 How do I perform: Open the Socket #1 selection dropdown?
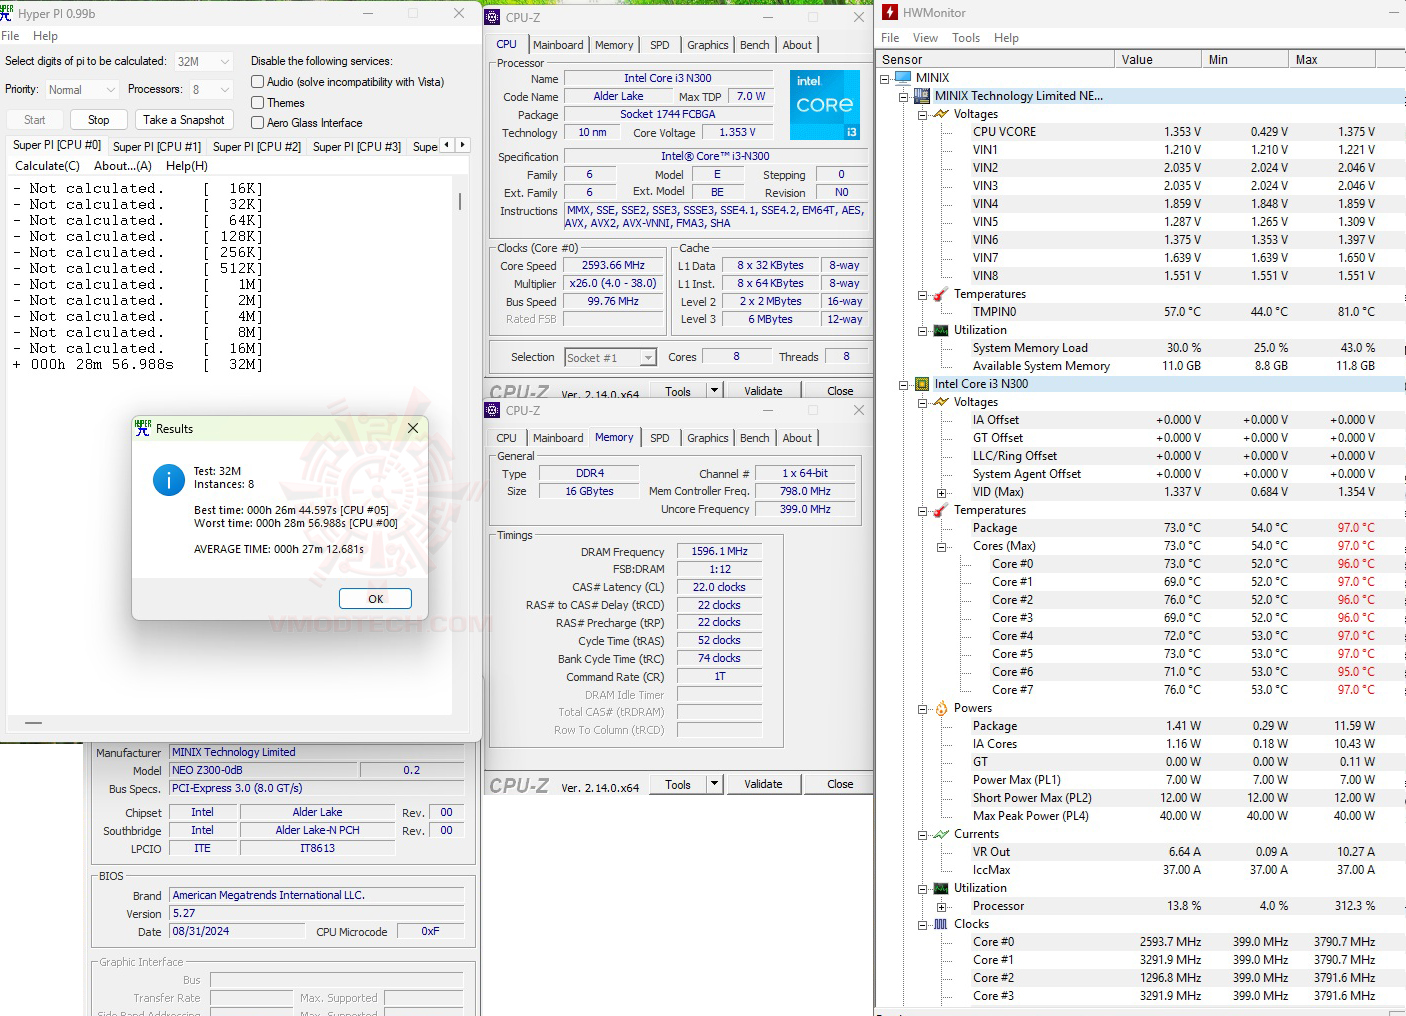pyautogui.click(x=610, y=357)
